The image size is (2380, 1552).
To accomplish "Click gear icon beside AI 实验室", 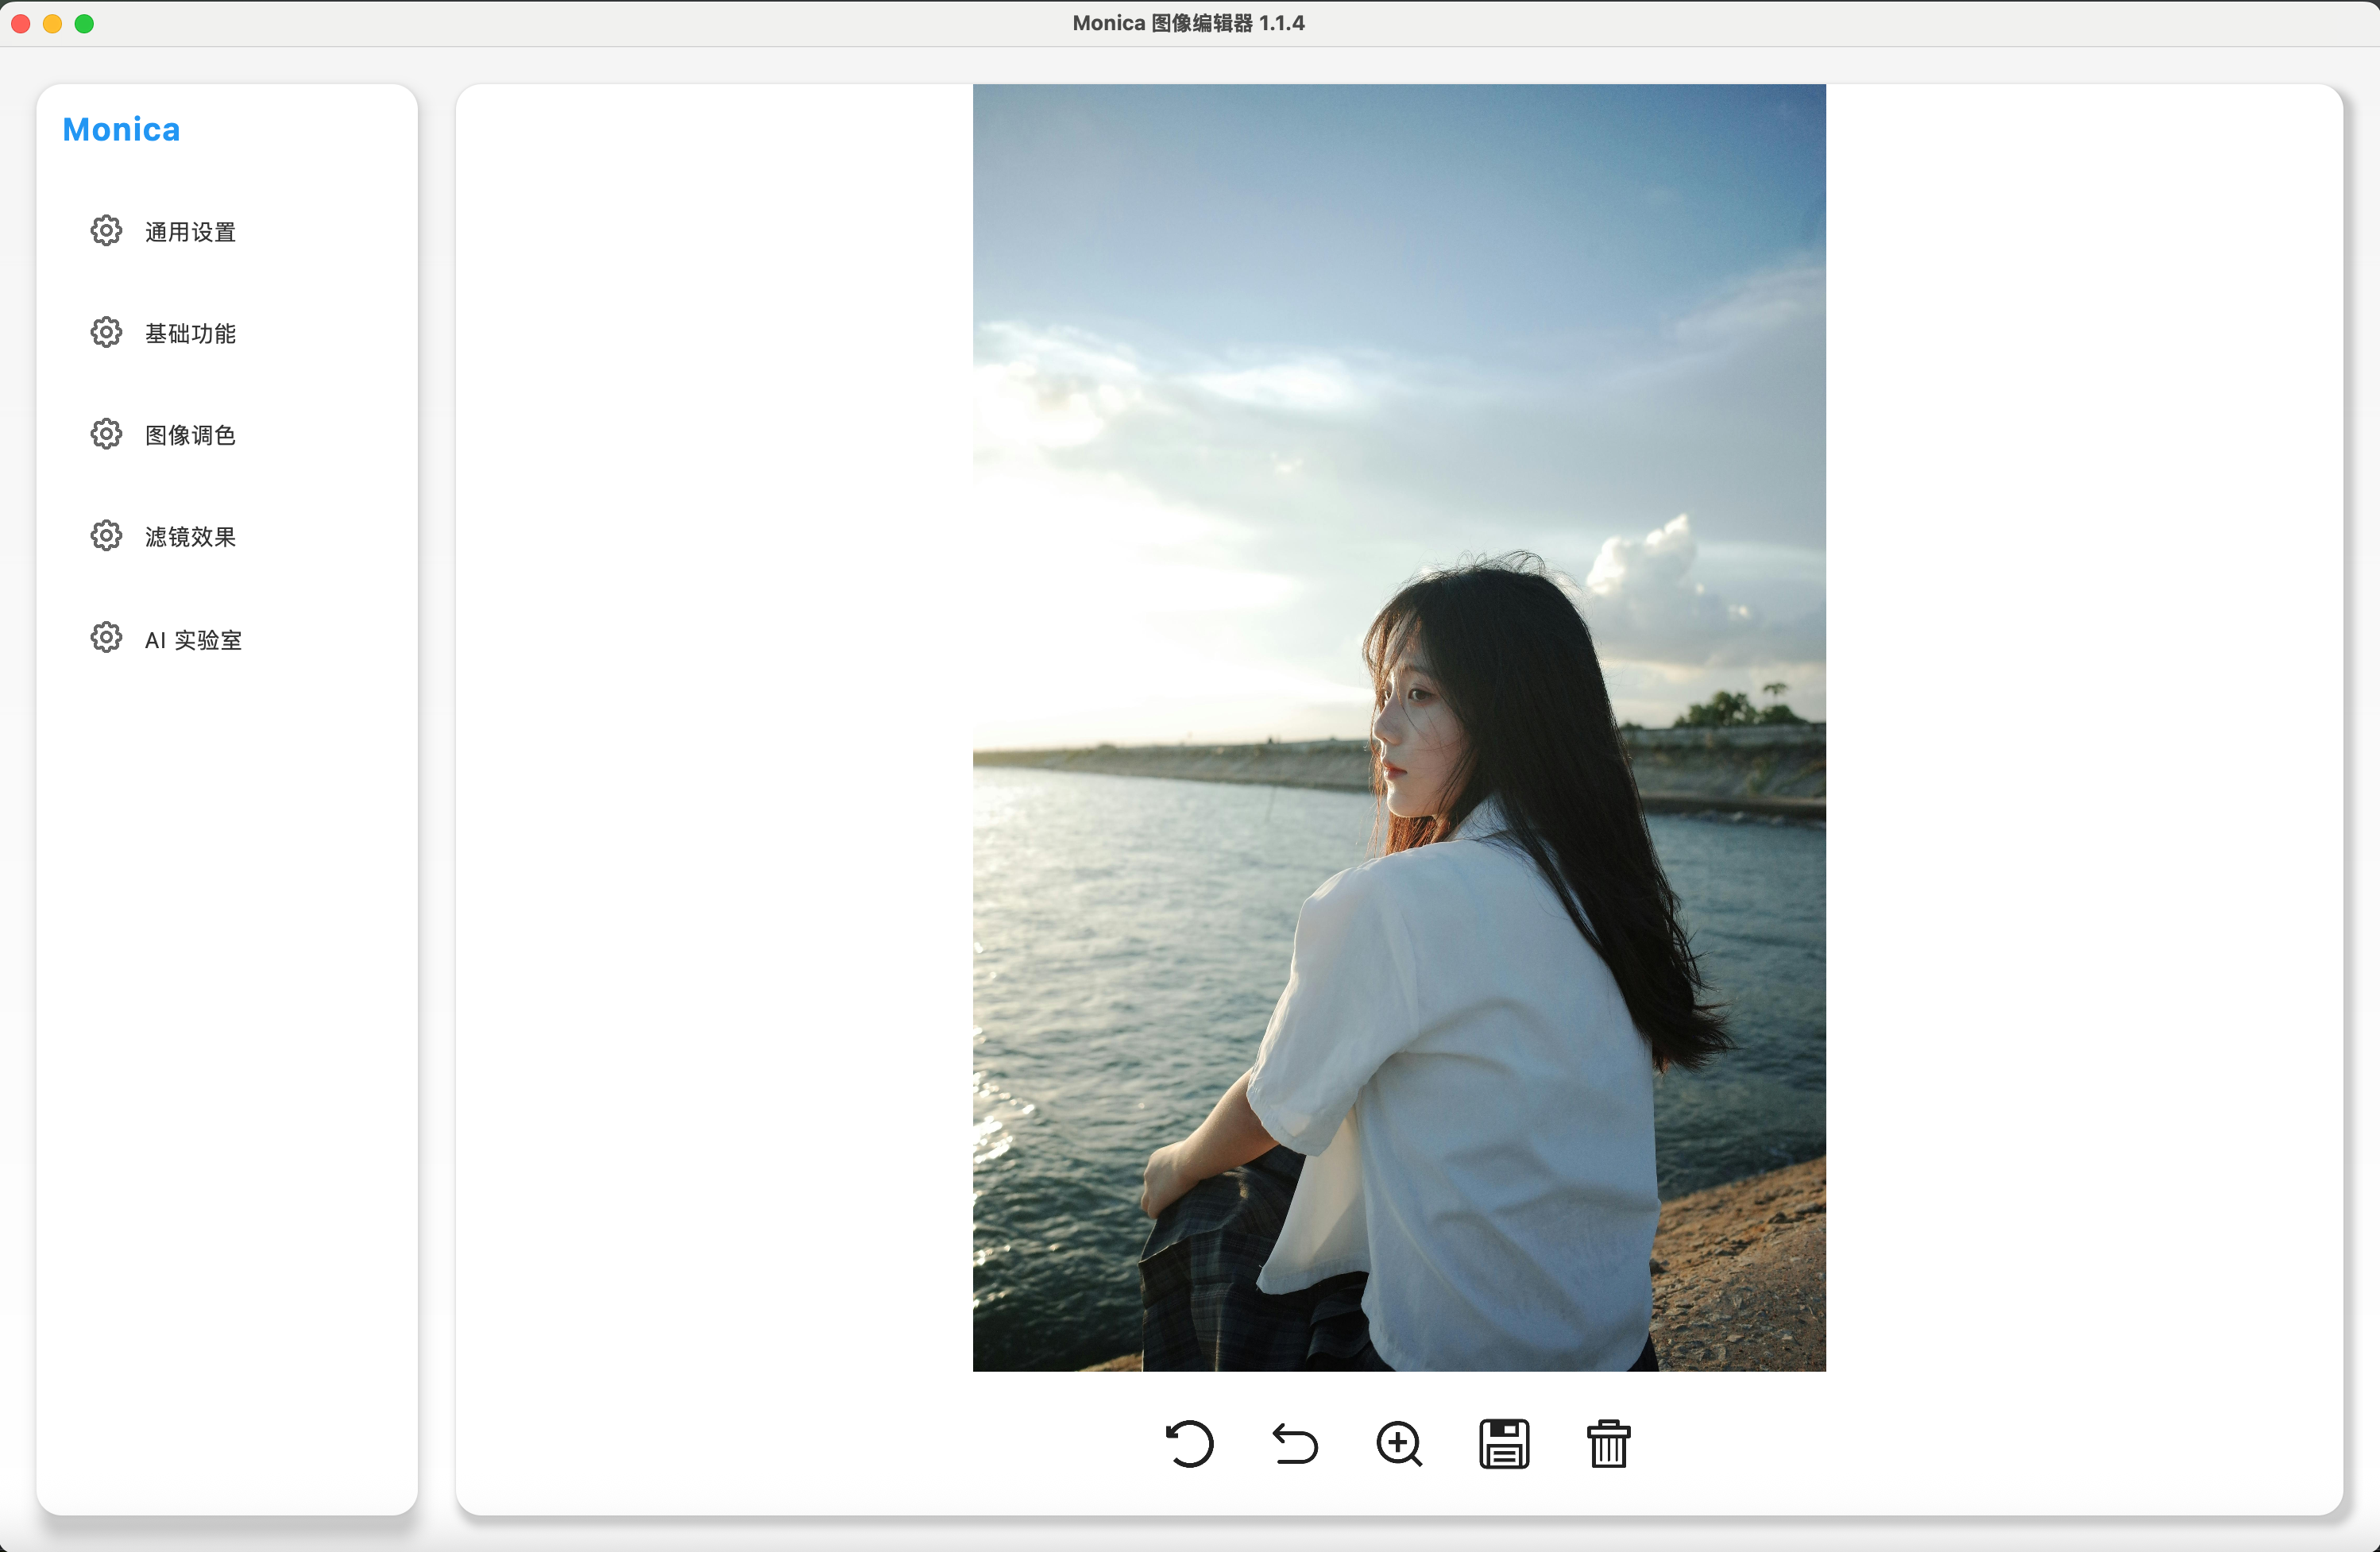I will (x=106, y=638).
